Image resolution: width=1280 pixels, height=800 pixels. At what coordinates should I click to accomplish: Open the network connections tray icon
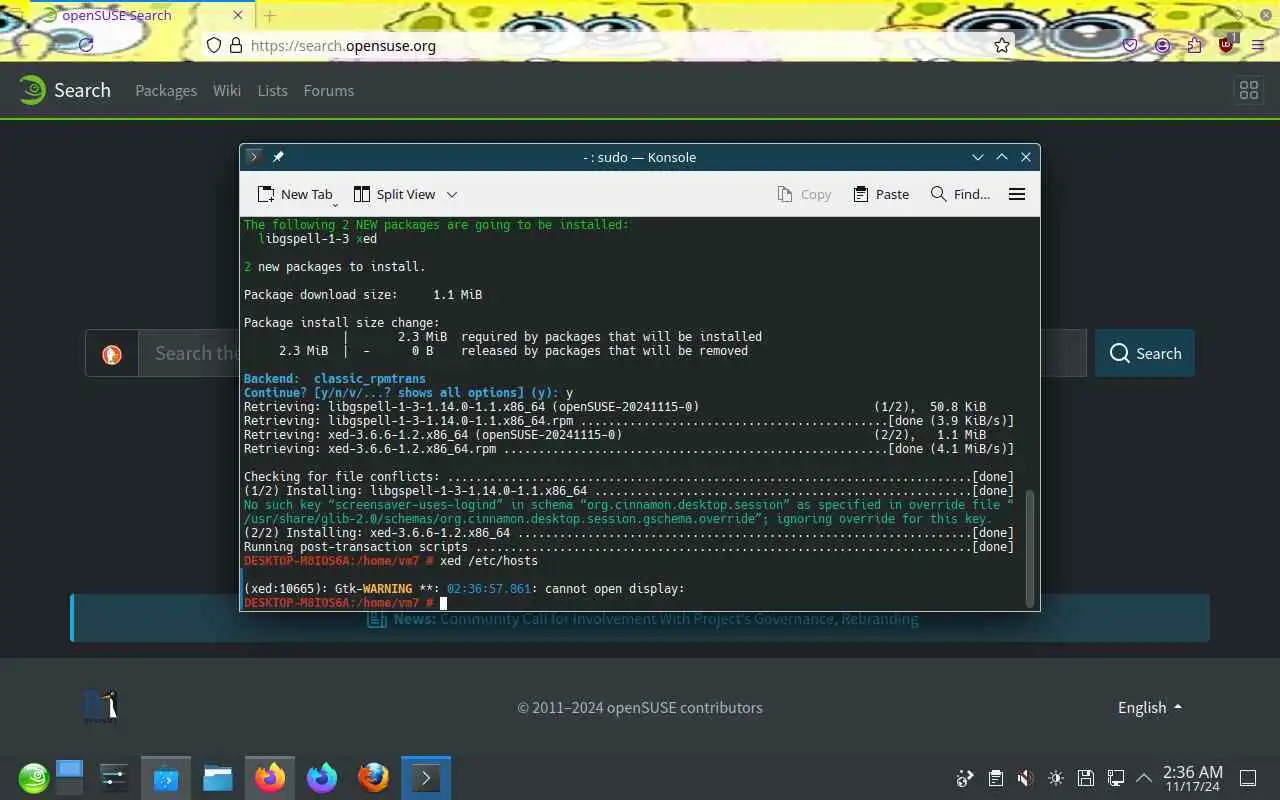click(x=1116, y=778)
